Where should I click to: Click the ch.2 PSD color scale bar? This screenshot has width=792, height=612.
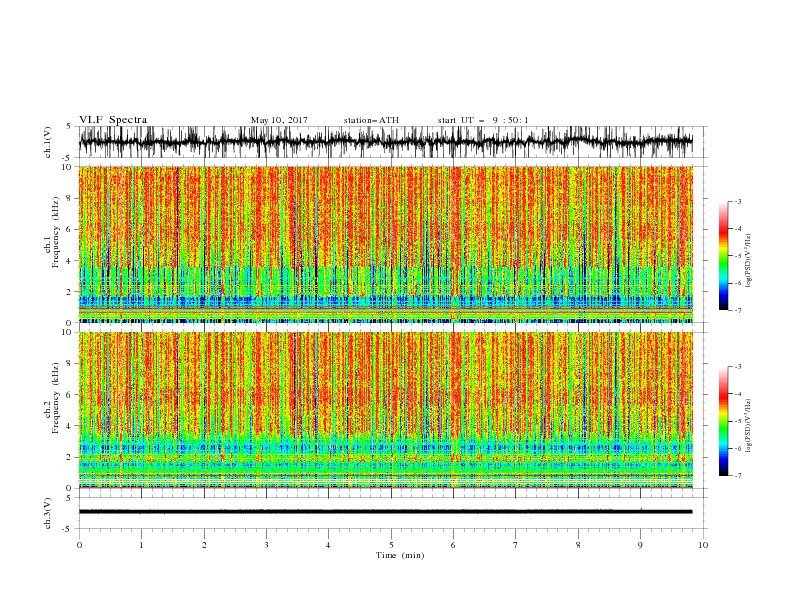tap(723, 421)
